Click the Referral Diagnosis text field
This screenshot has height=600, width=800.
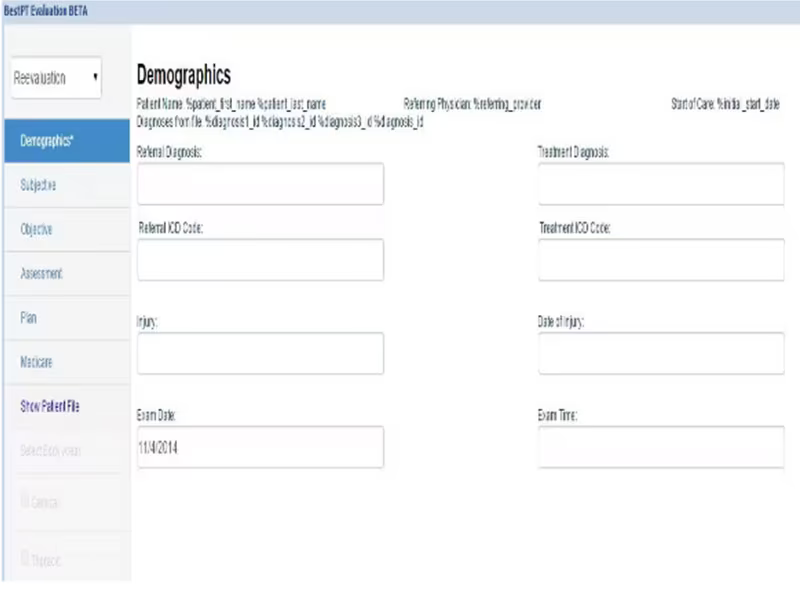click(x=260, y=184)
